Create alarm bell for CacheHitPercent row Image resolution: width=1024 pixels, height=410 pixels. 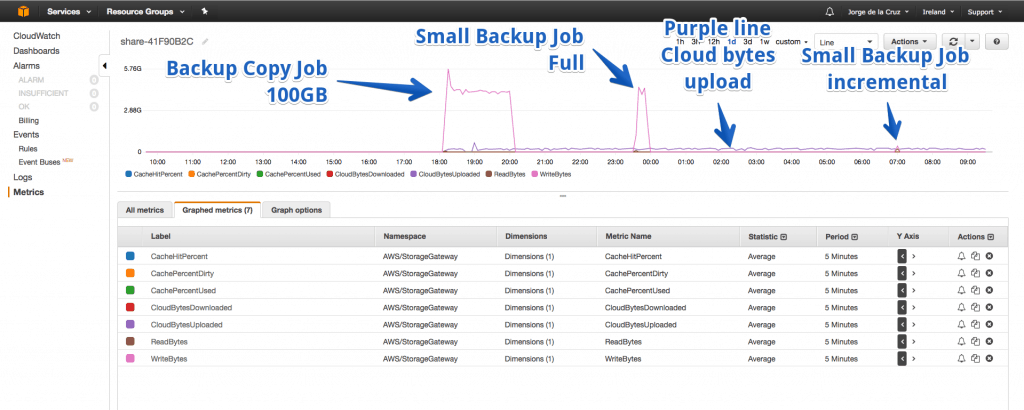(x=961, y=257)
